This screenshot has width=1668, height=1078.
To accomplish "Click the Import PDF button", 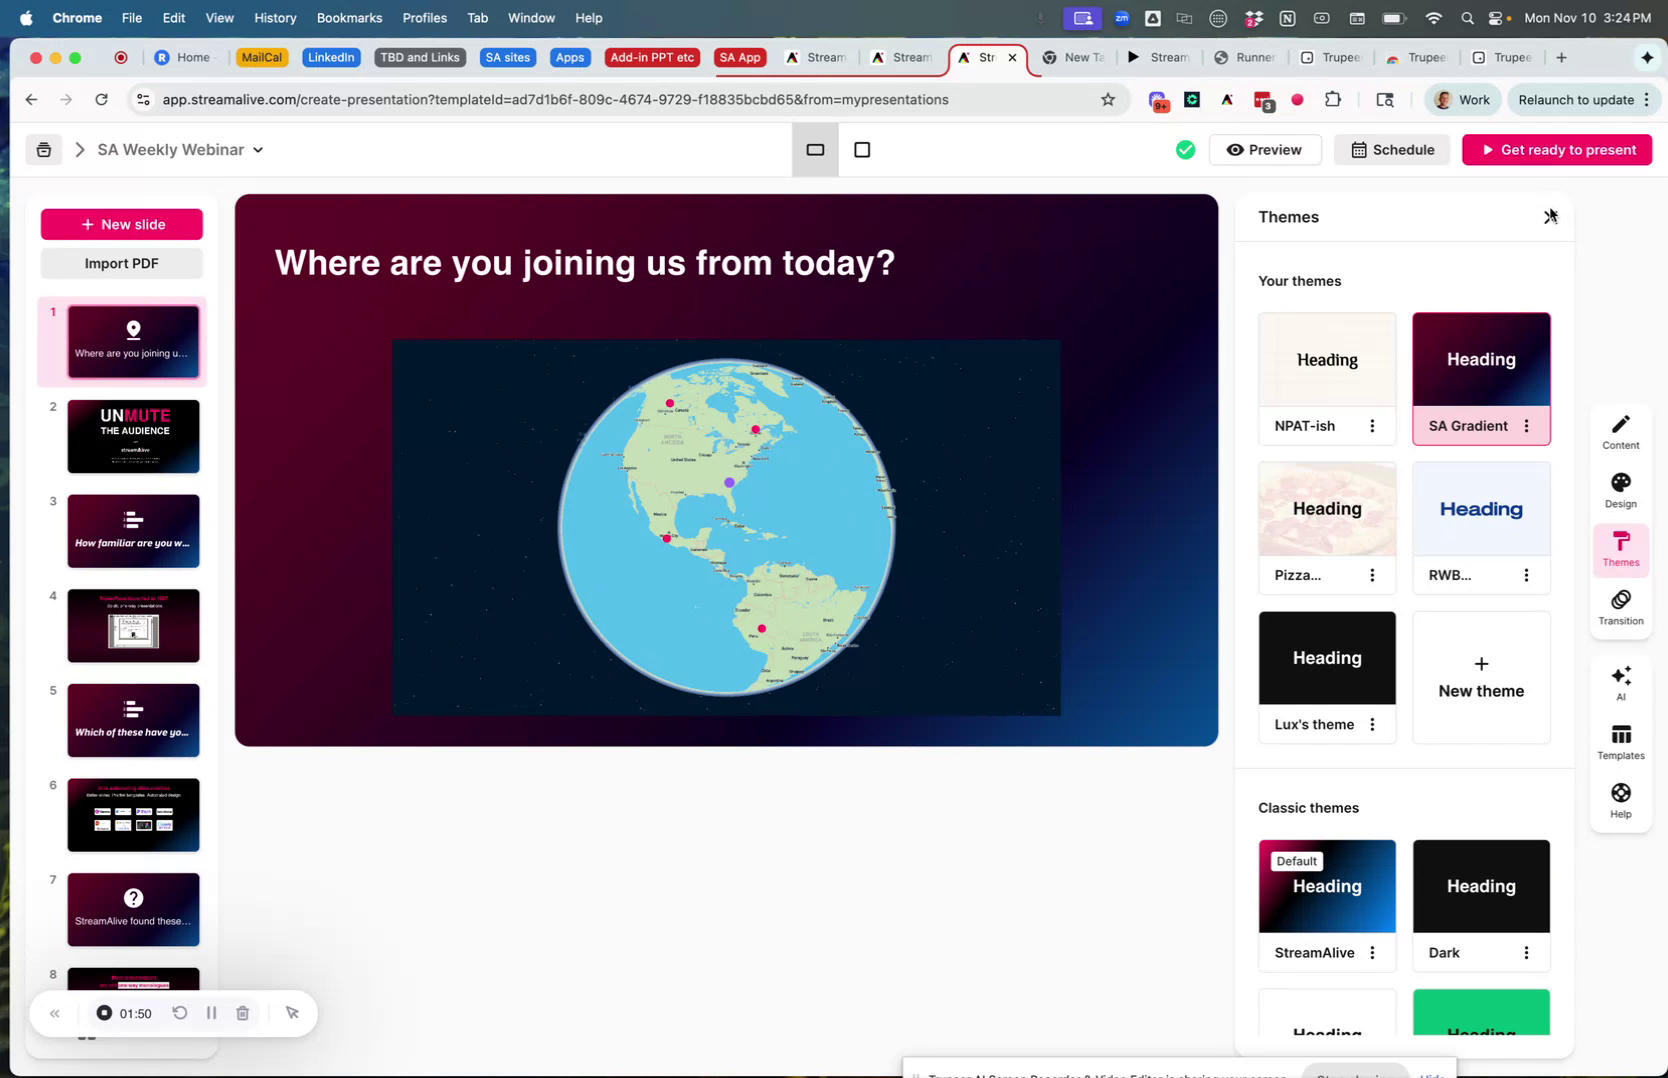I will pos(121,263).
